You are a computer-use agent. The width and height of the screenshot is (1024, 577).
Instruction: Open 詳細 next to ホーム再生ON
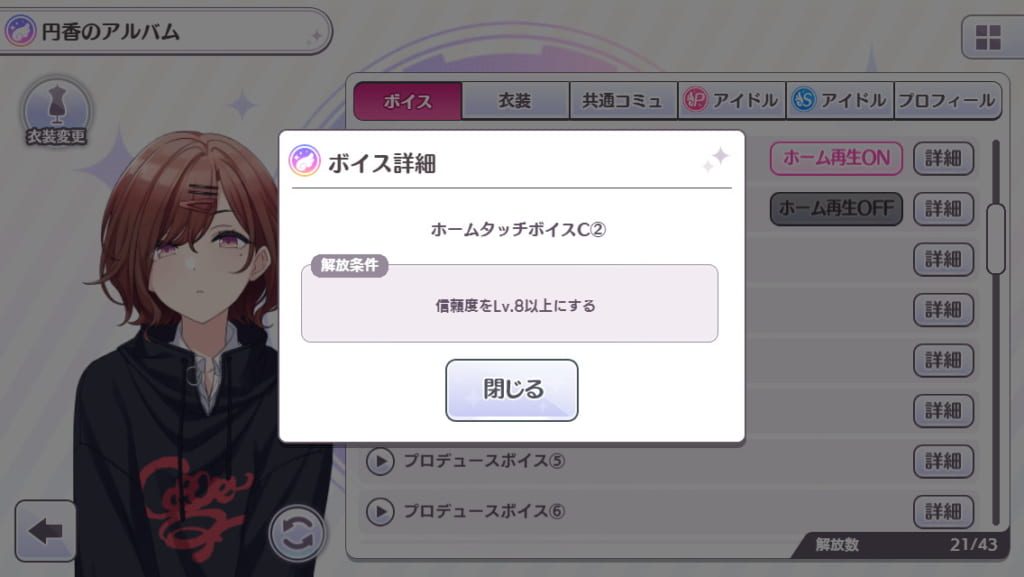click(943, 158)
